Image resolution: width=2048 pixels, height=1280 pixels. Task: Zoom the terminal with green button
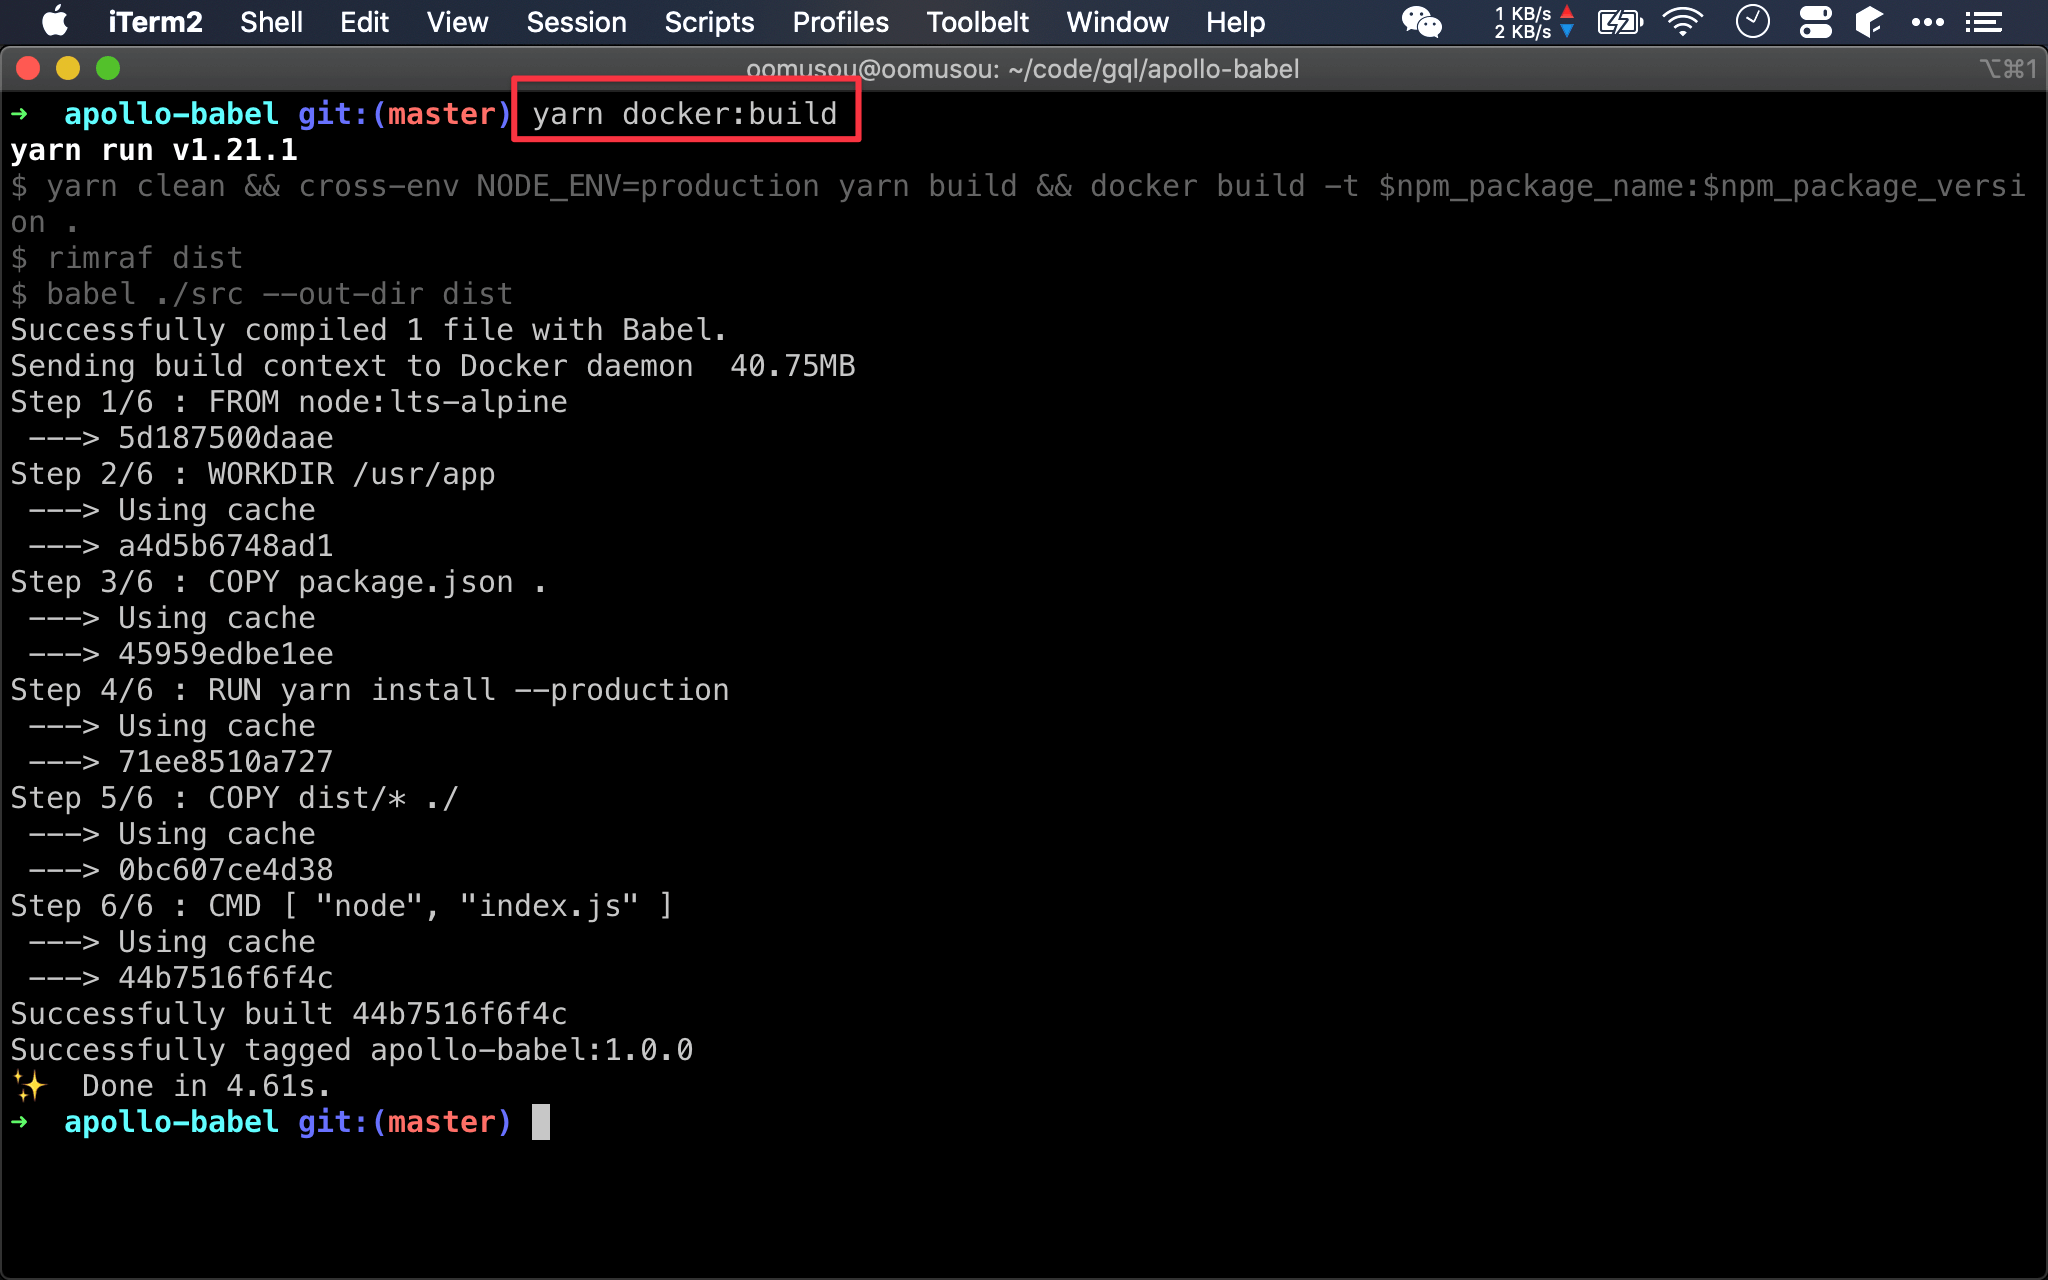[x=108, y=68]
